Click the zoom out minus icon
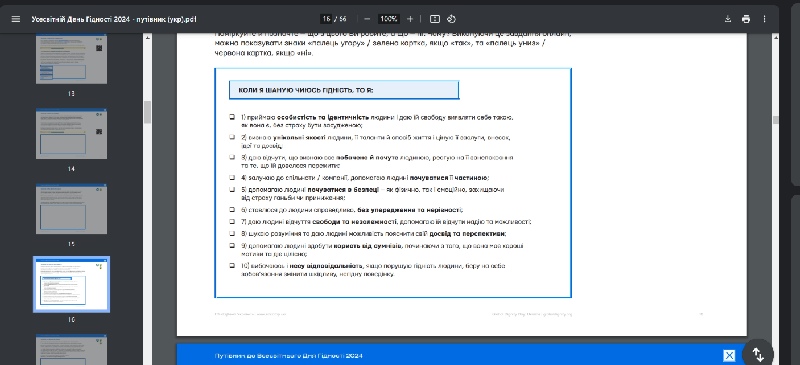The width and height of the screenshot is (800, 365). point(367,19)
